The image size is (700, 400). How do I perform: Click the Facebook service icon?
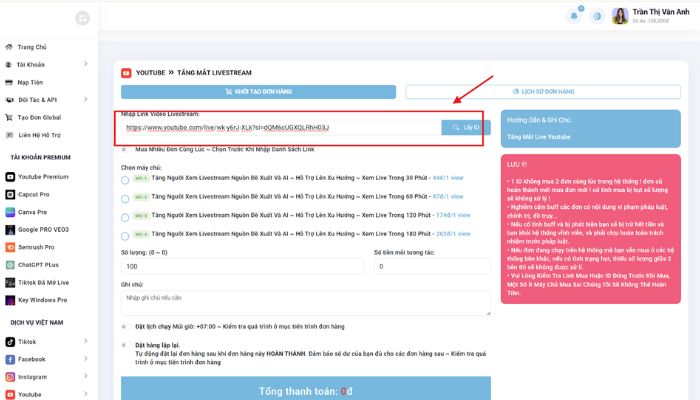[x=10, y=359]
